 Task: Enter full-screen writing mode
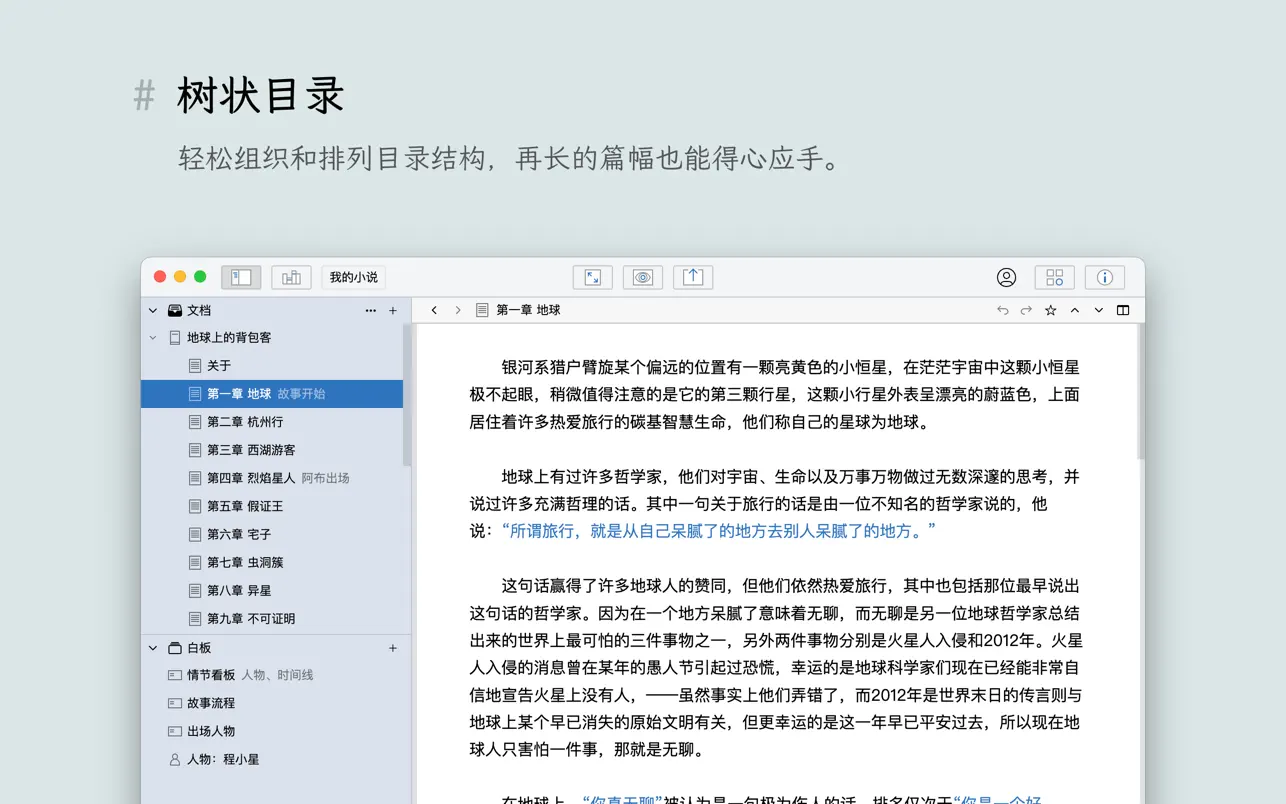pos(593,277)
